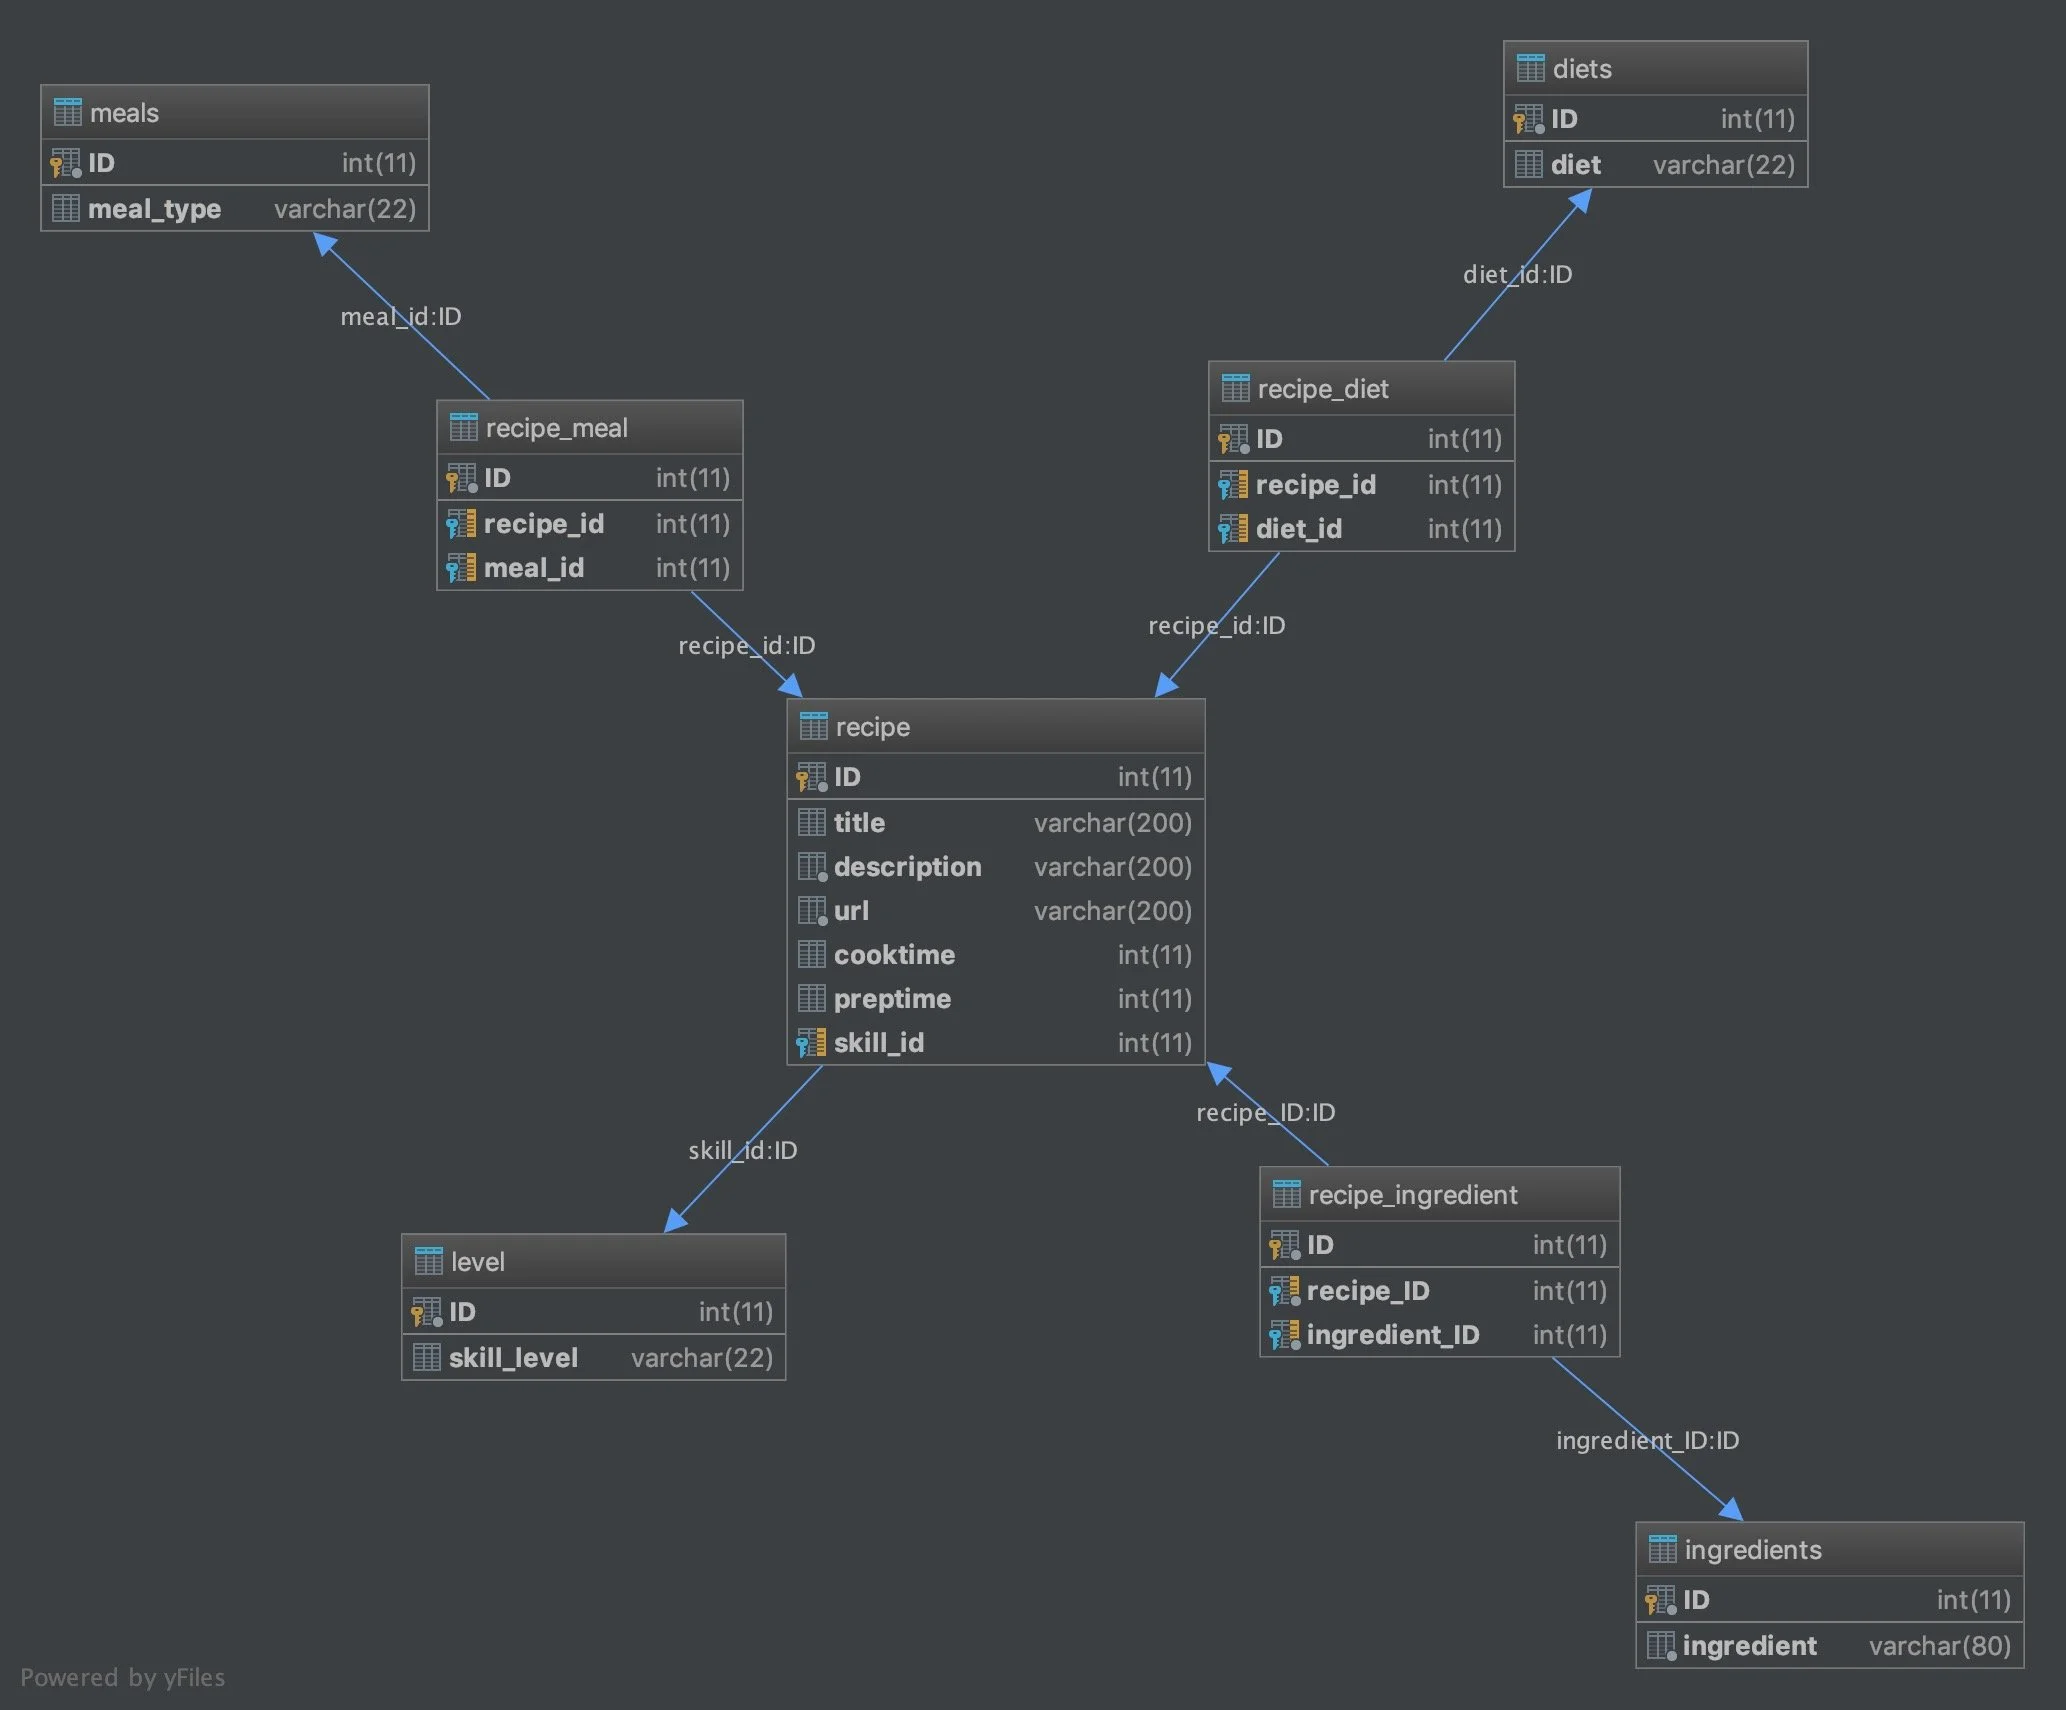Viewport: 2066px width, 1710px height.
Task: Click the key icon beside diet_id in recipe_diet
Action: point(1231,528)
